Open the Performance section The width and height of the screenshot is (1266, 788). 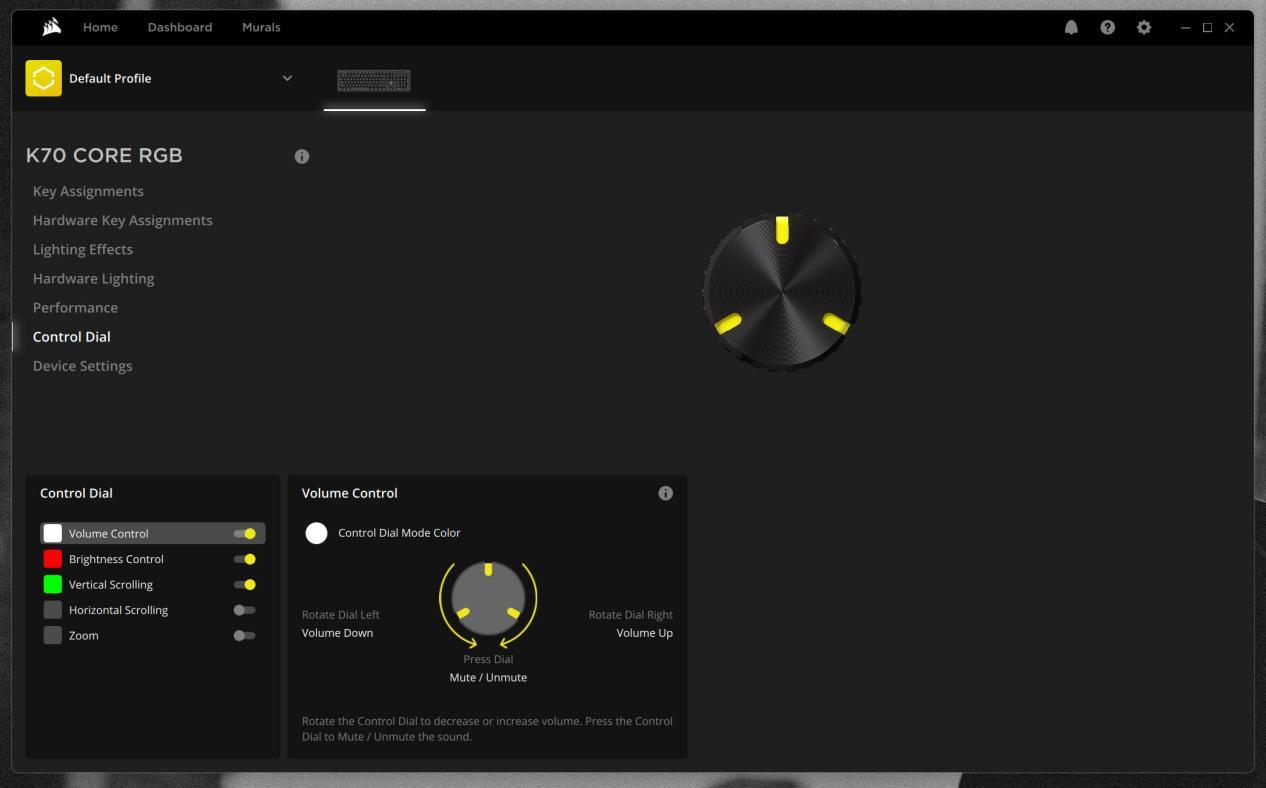(75, 307)
